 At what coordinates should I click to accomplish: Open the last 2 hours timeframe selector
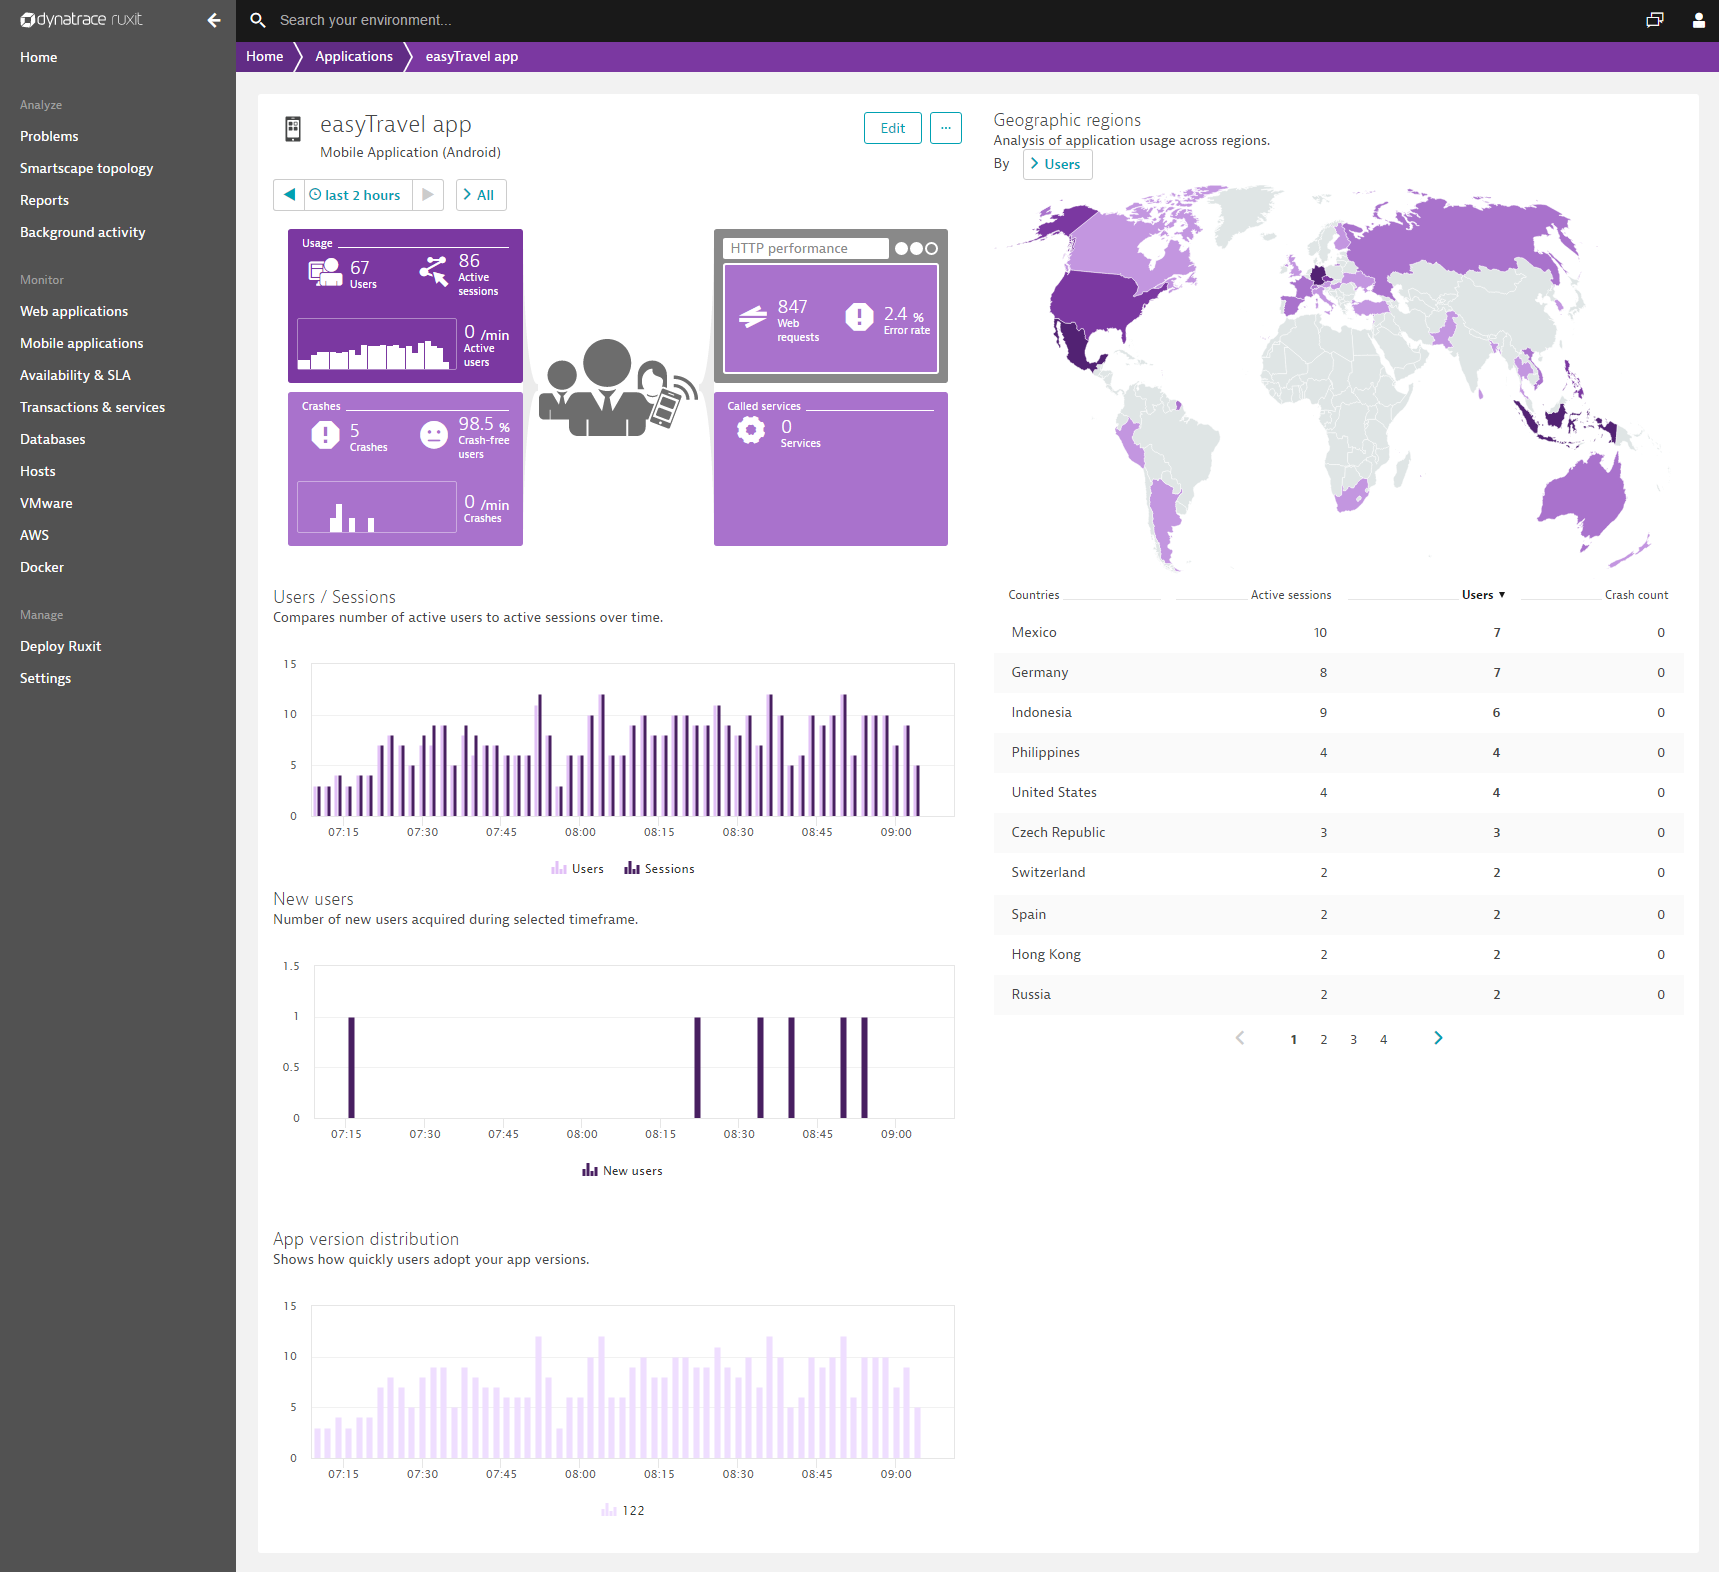(358, 195)
